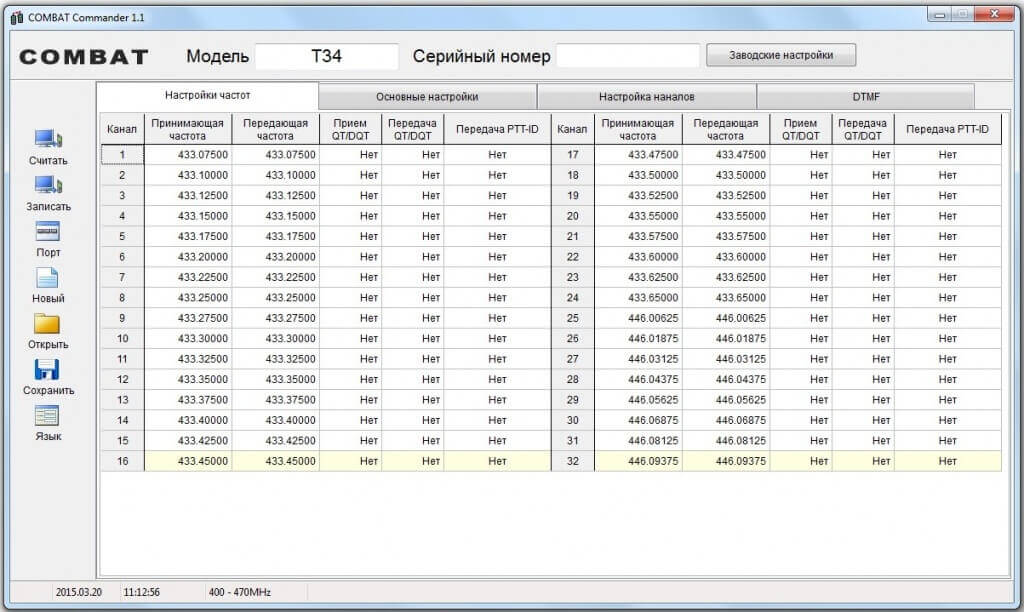Open the Настройка каналов tab

[647, 97]
